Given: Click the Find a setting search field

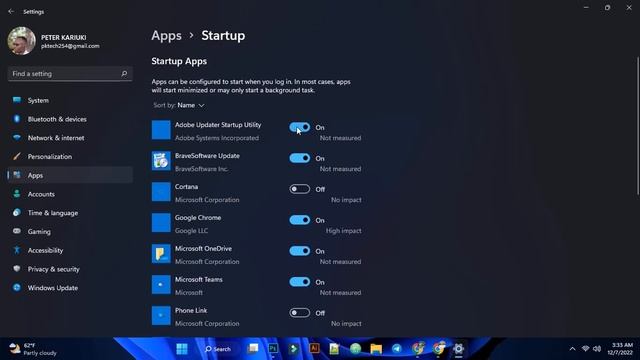Looking at the screenshot, I should pyautogui.click(x=70, y=74).
